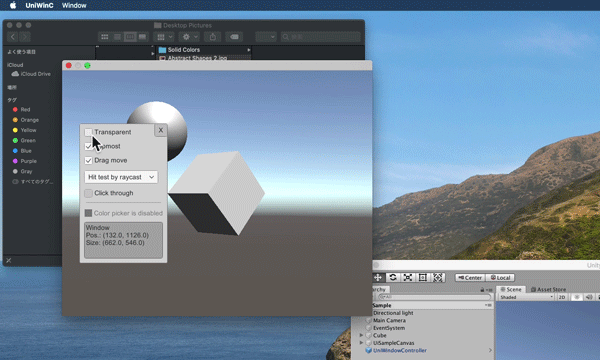Open the Finder action gear menu
Screen dimensions: 600x360
pyautogui.click(x=190, y=37)
